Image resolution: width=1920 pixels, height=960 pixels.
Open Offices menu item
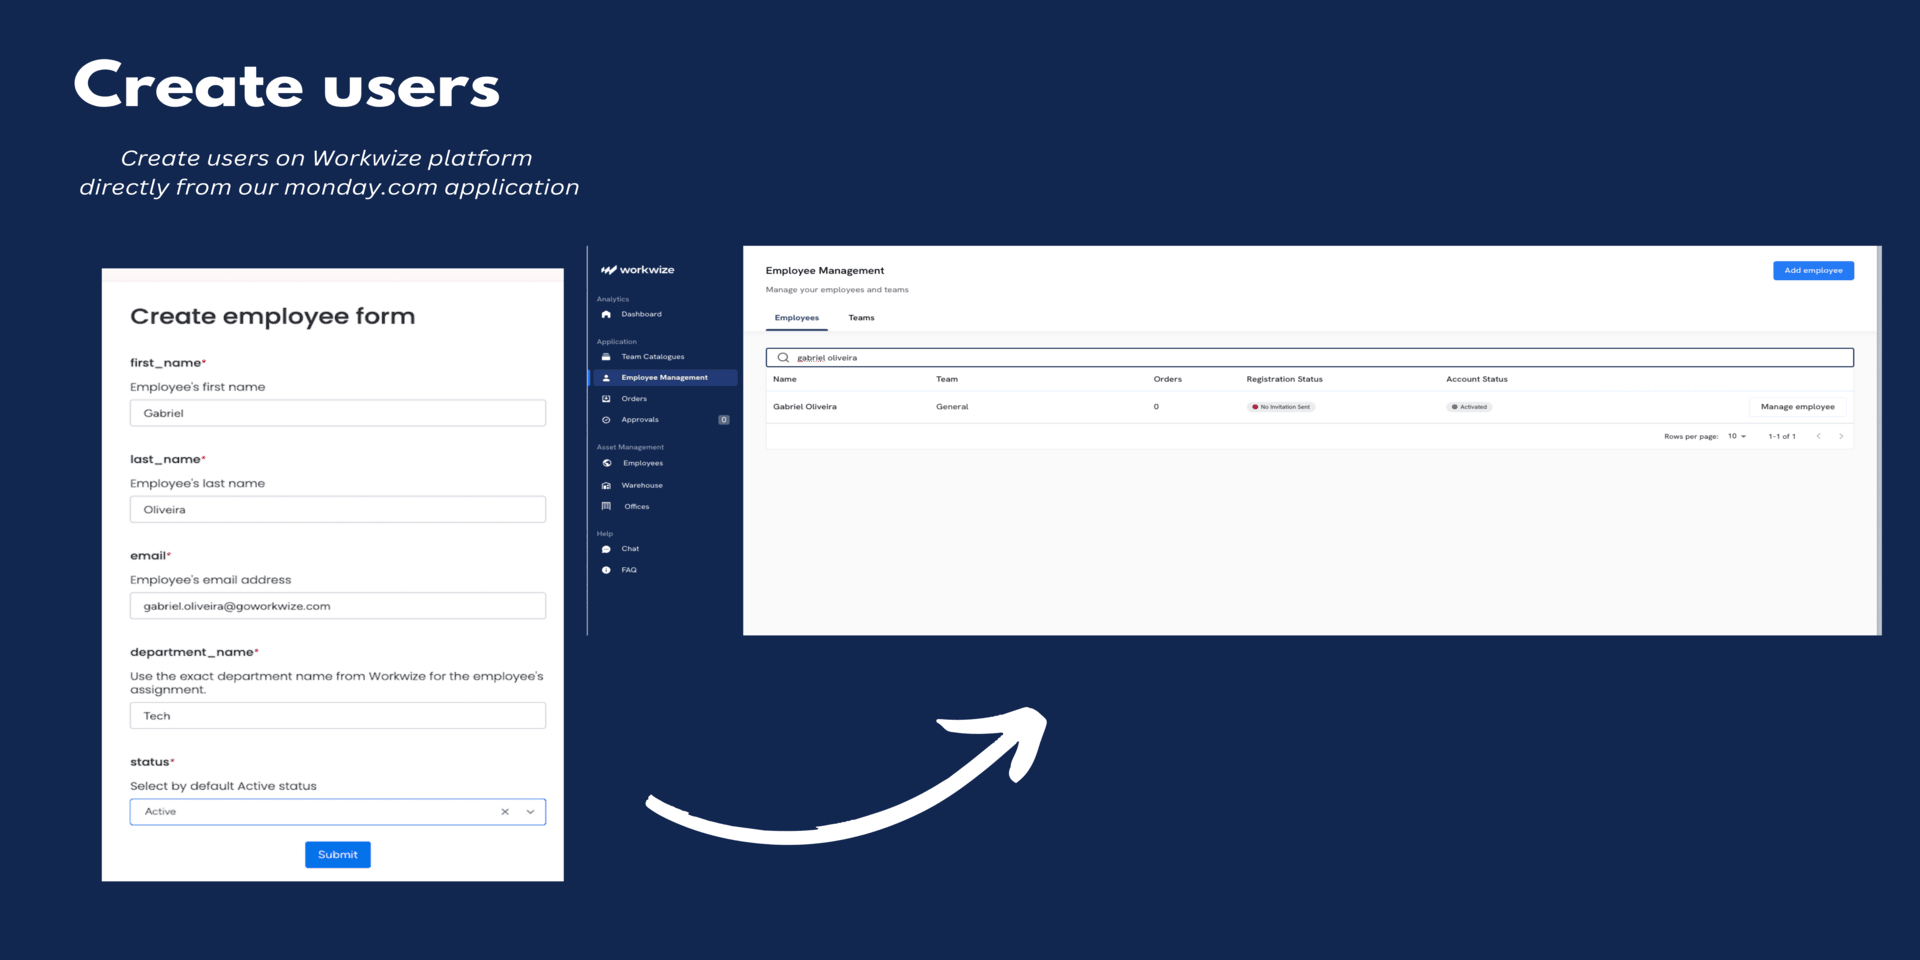637,506
